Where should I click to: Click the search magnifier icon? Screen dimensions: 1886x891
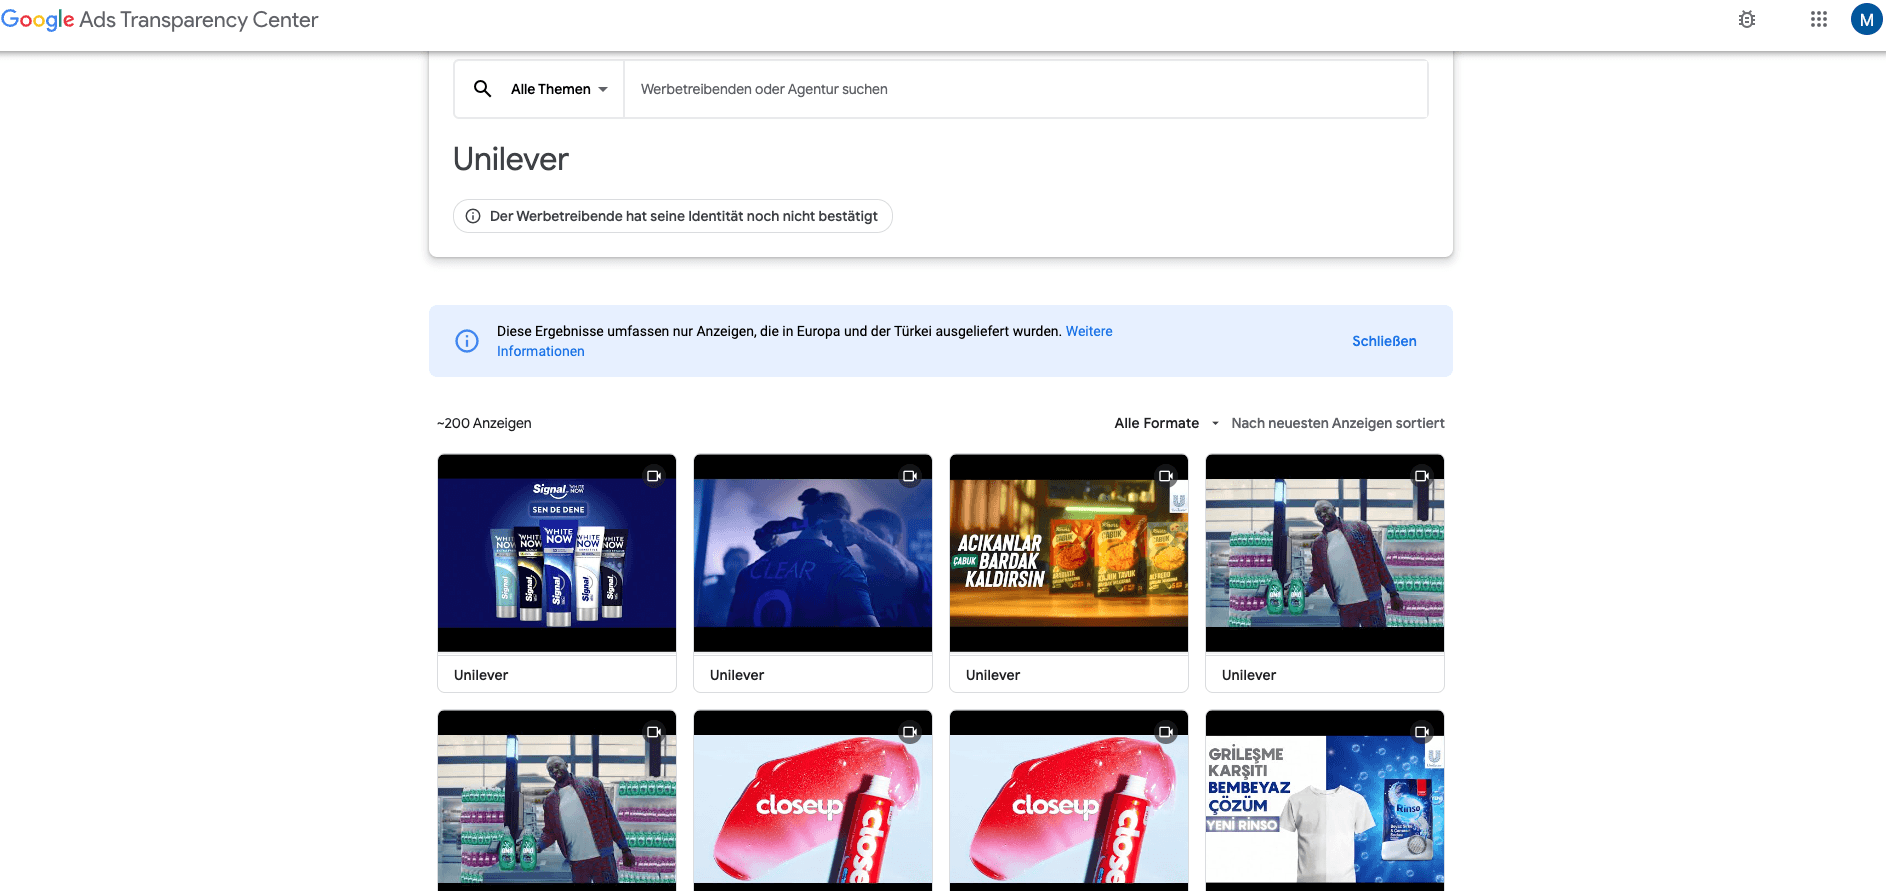click(x=482, y=89)
